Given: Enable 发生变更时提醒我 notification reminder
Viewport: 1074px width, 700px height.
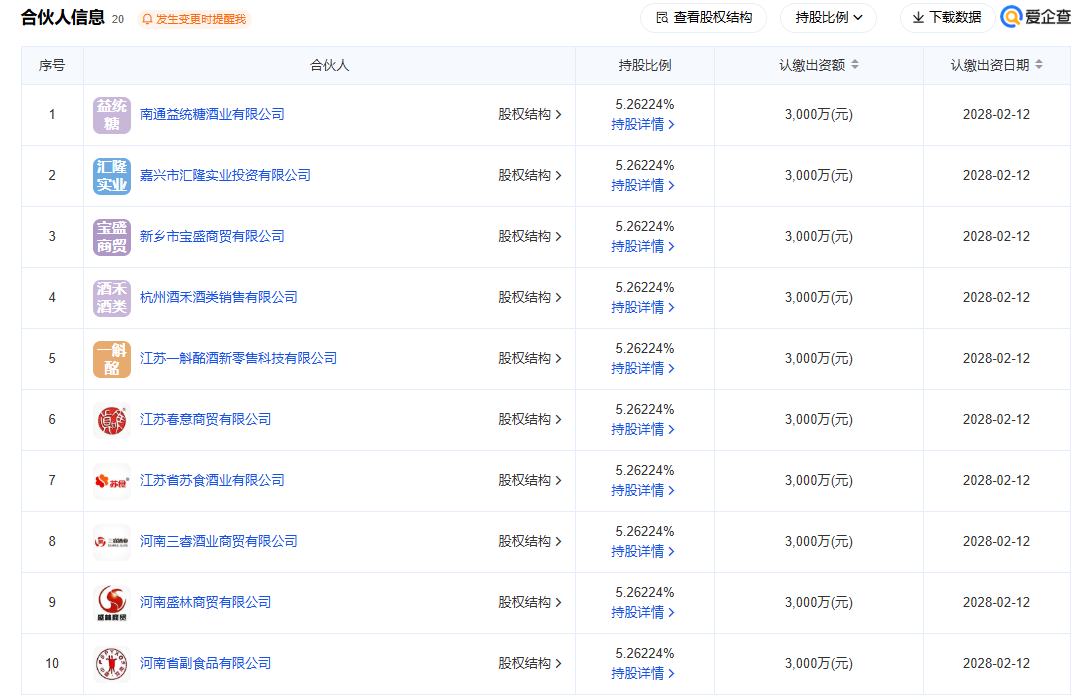Looking at the screenshot, I should (x=195, y=19).
